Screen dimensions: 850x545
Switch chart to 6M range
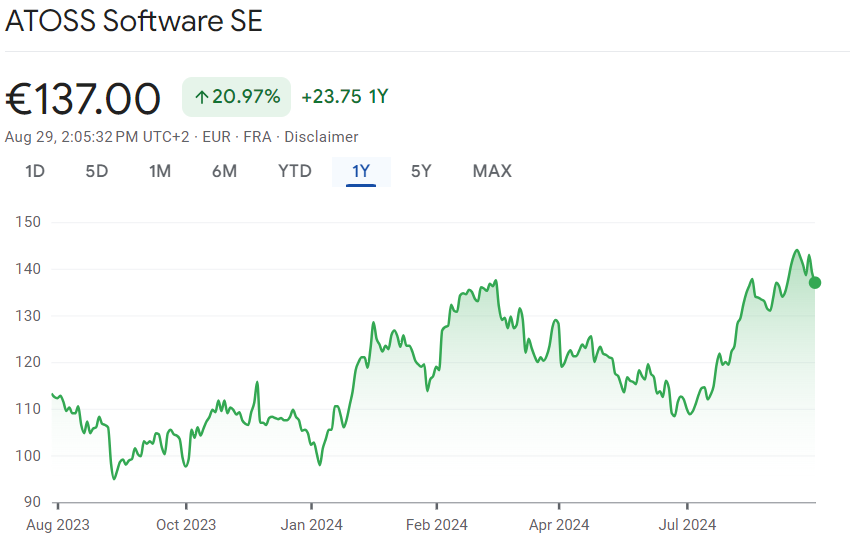coord(224,171)
